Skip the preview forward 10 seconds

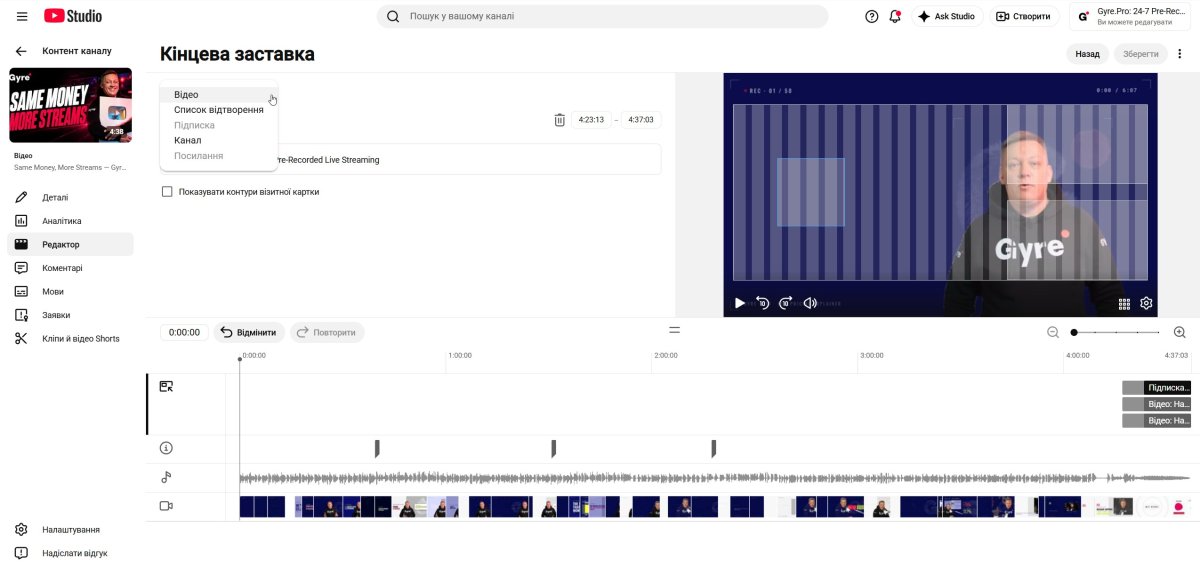[x=785, y=303]
